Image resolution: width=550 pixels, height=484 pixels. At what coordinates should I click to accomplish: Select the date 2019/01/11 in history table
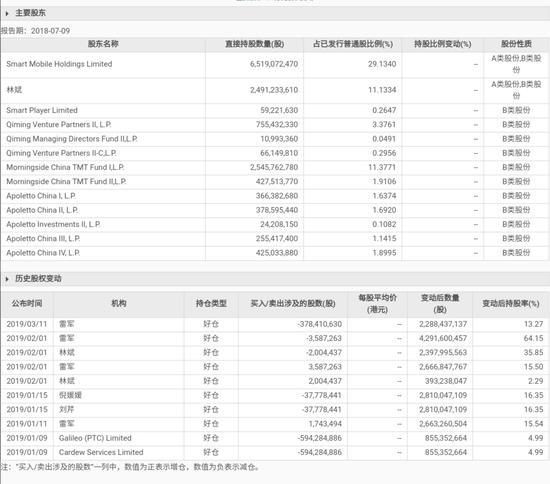[27, 424]
